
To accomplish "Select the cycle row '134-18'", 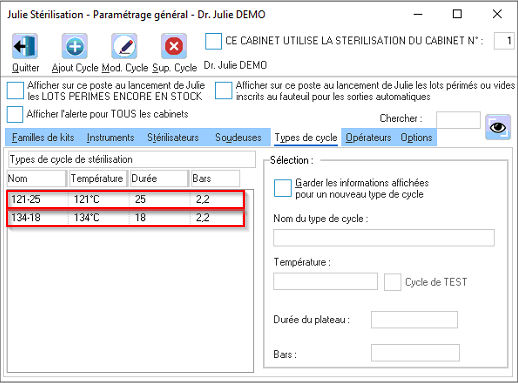I will pyautogui.click(x=126, y=218).
